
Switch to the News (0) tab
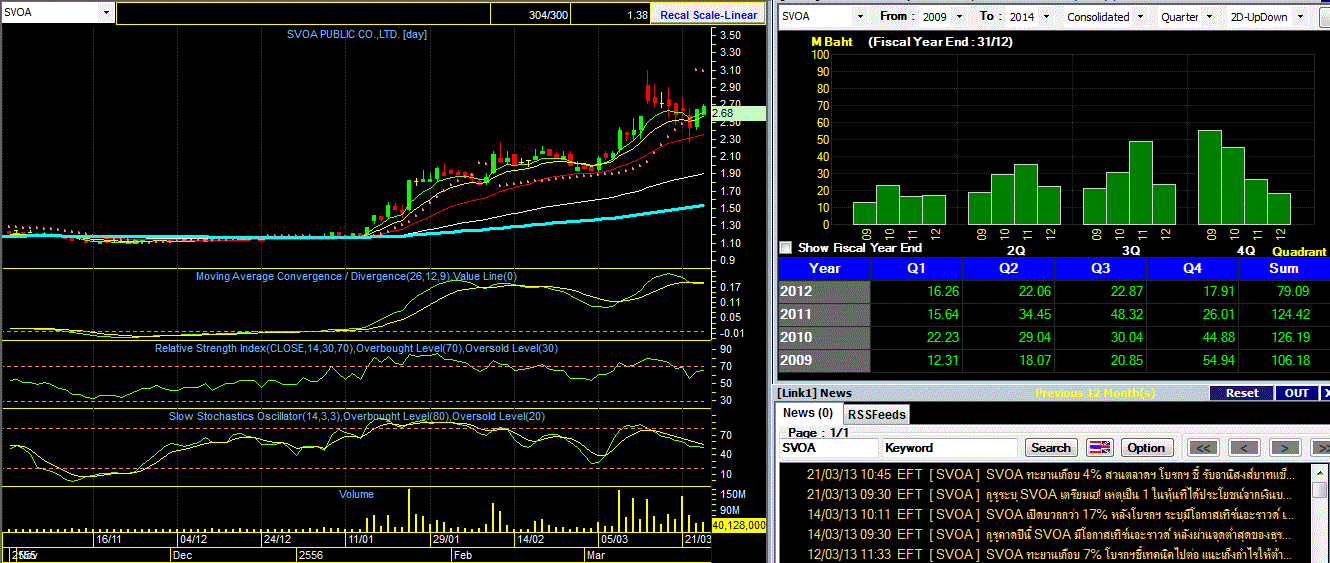click(x=808, y=413)
